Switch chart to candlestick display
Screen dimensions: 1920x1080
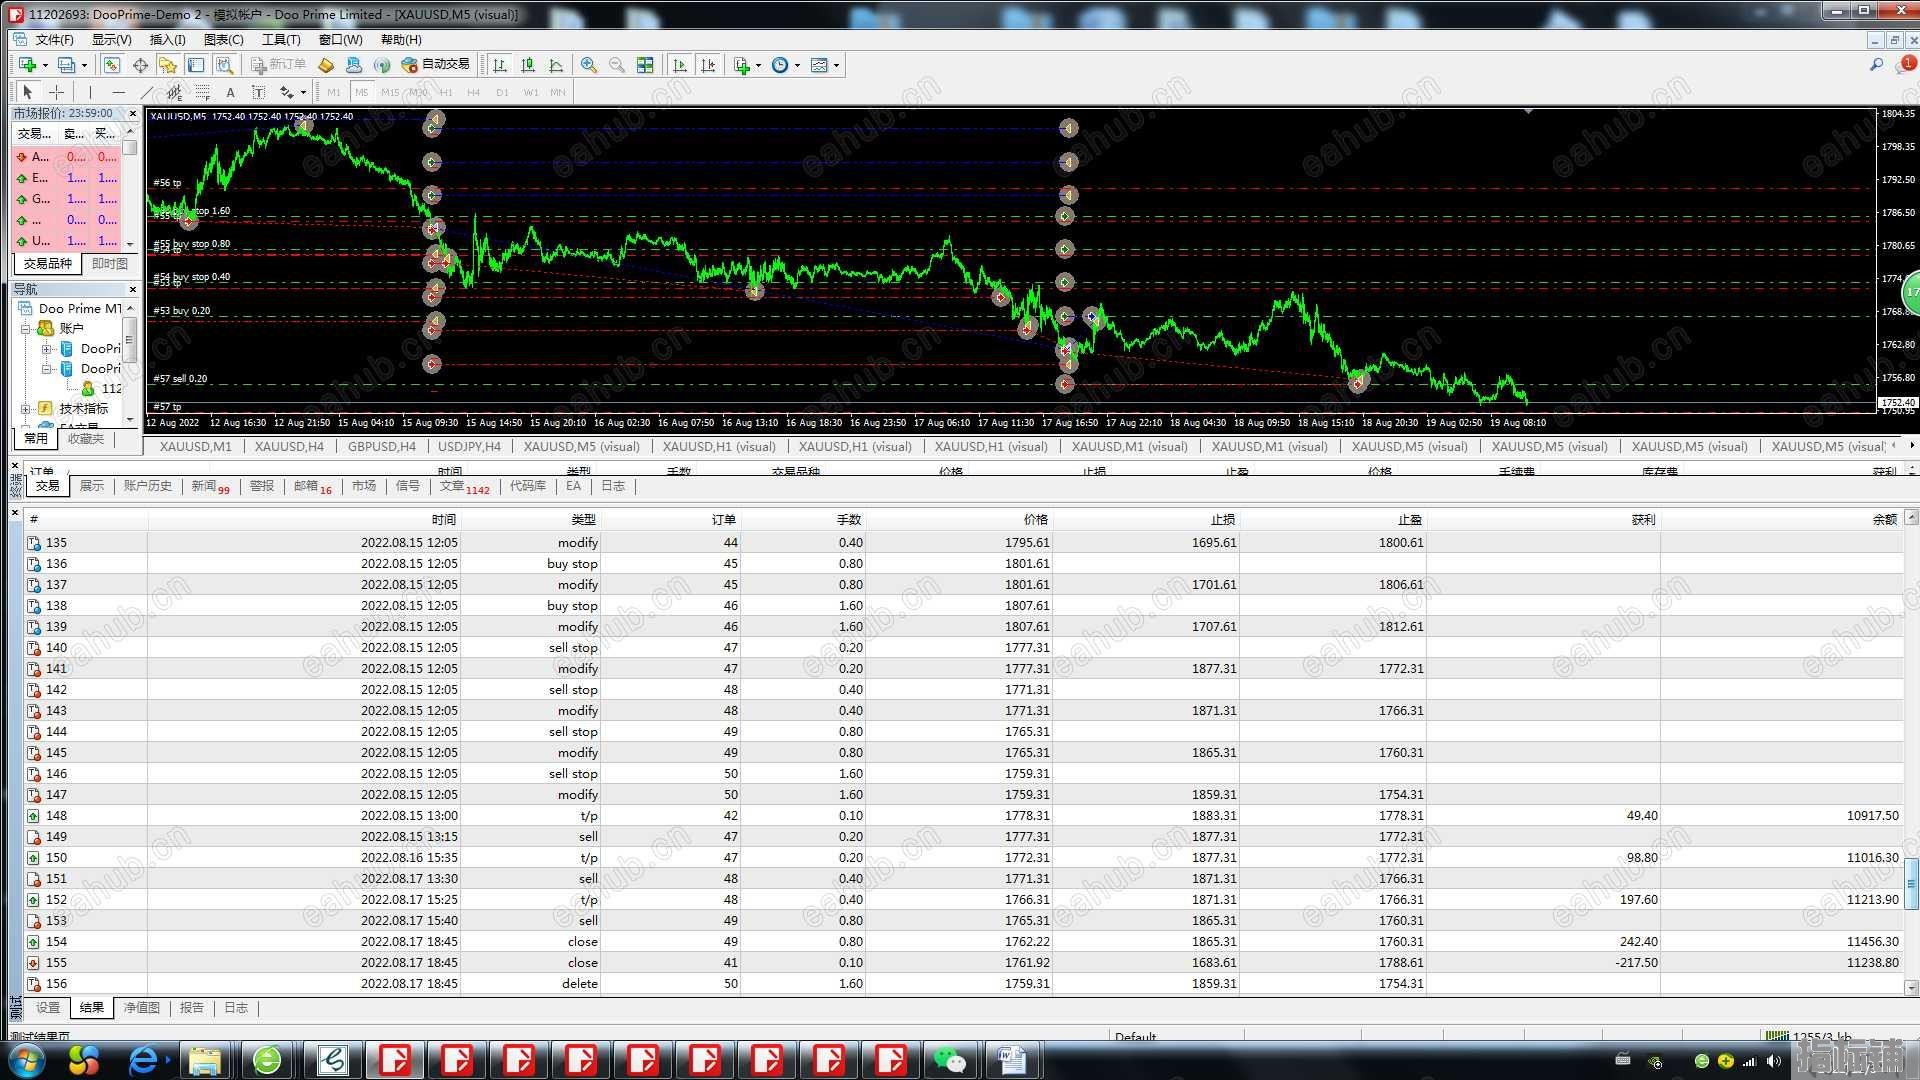[x=528, y=65]
